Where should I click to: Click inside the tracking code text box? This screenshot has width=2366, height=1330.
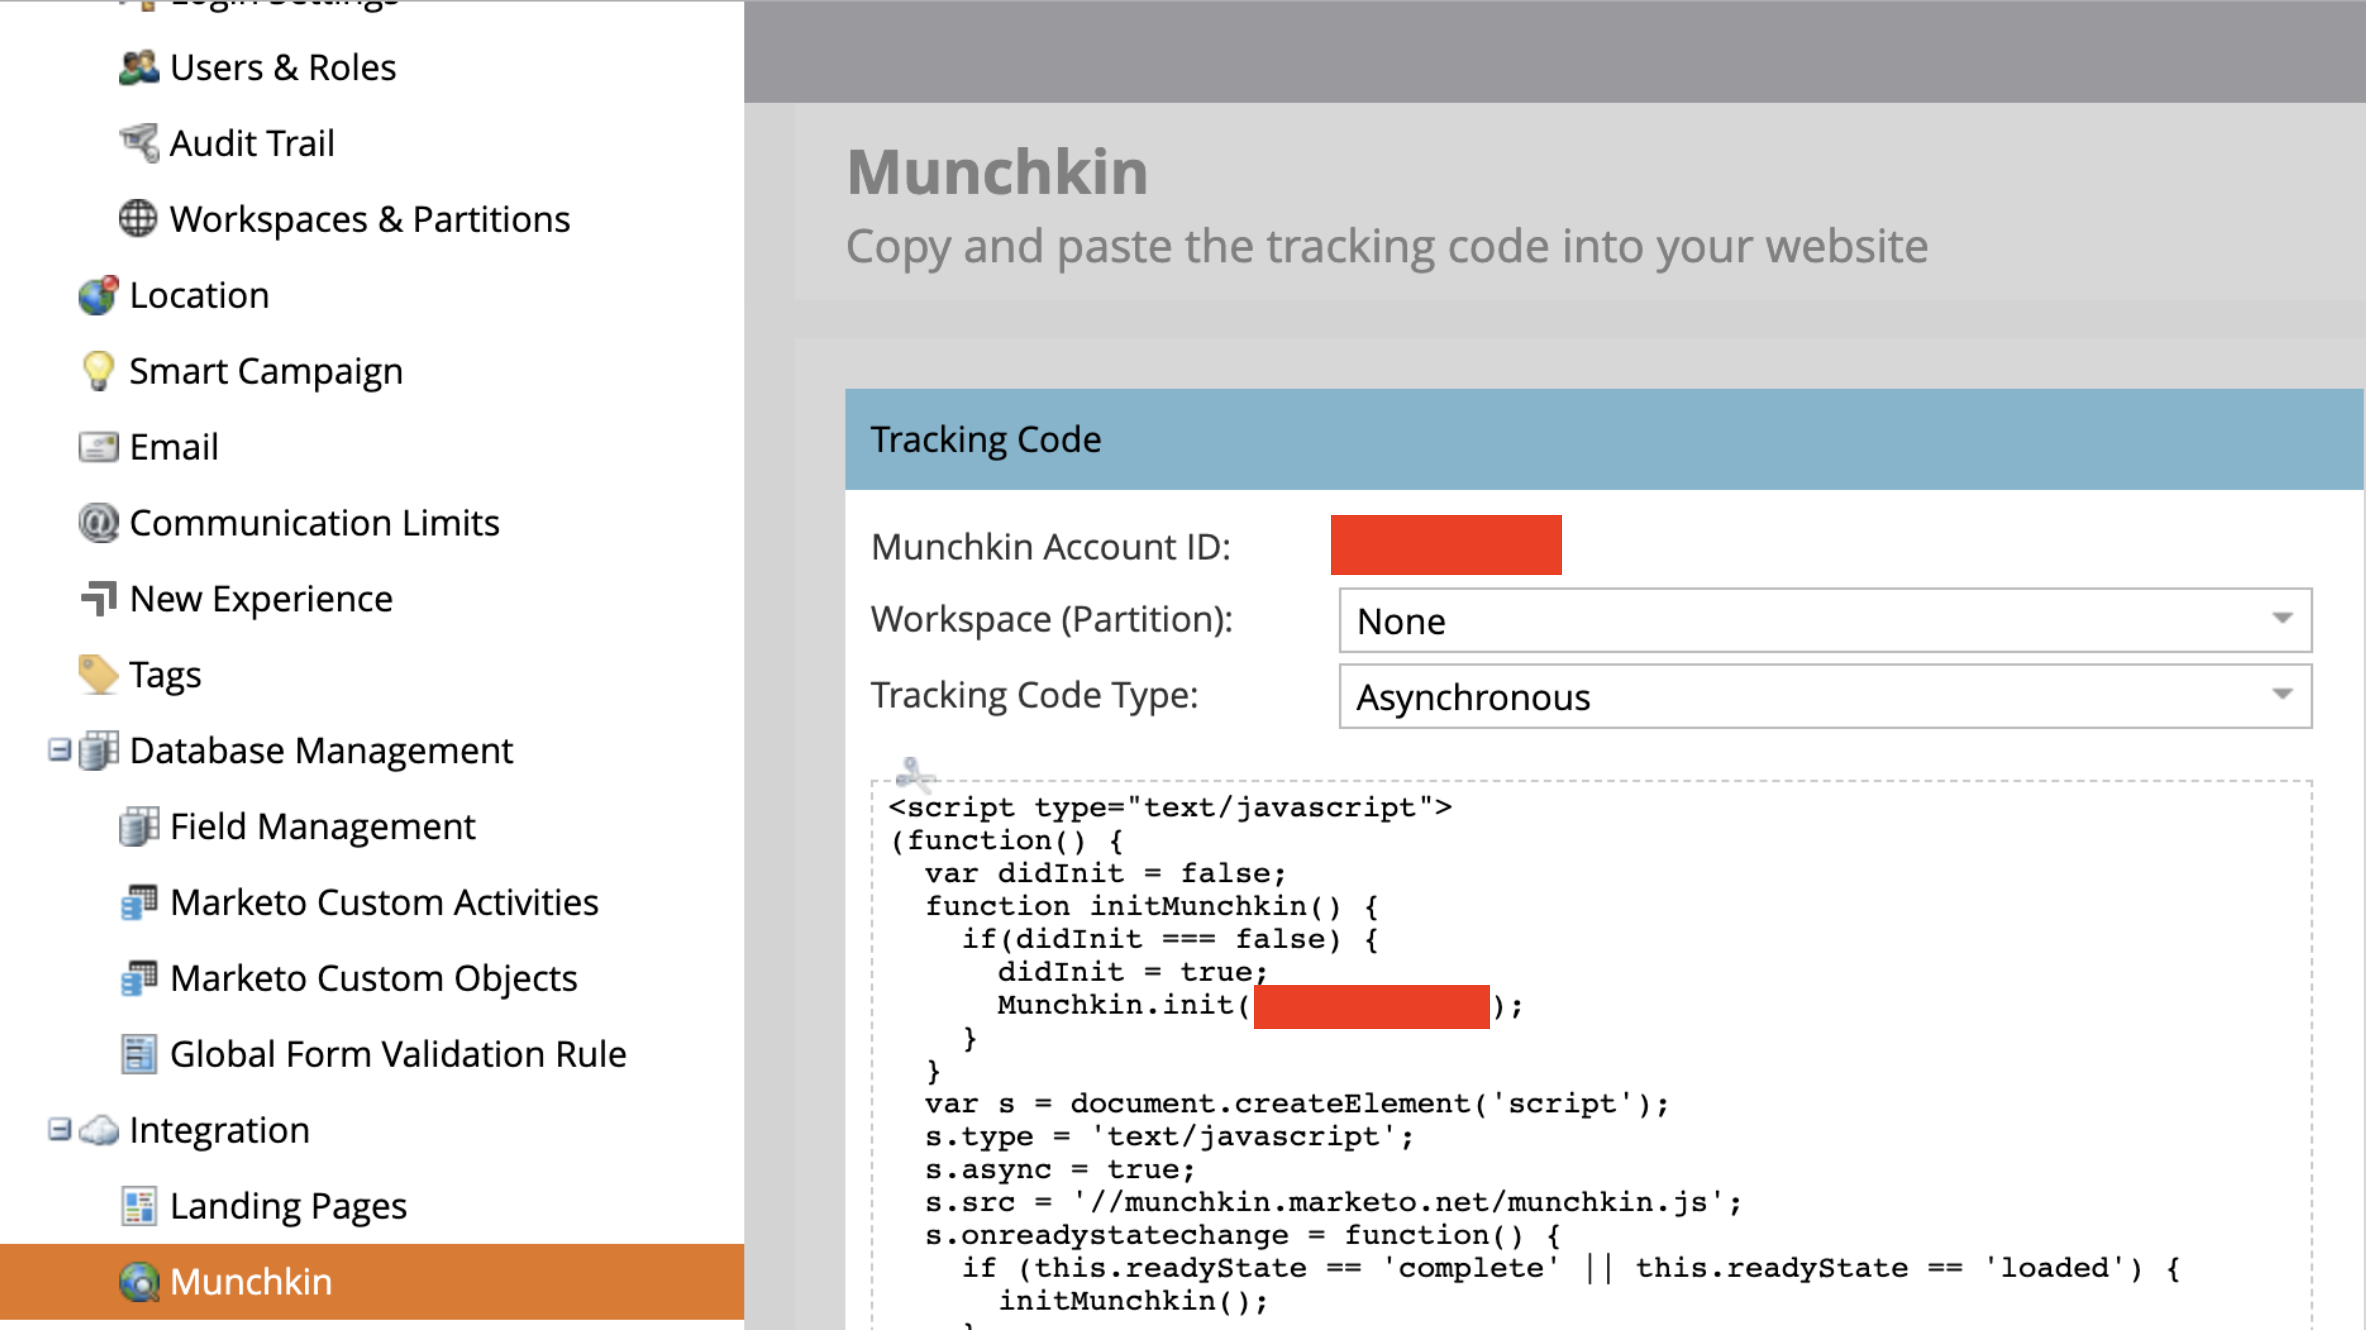click(x=1591, y=1054)
